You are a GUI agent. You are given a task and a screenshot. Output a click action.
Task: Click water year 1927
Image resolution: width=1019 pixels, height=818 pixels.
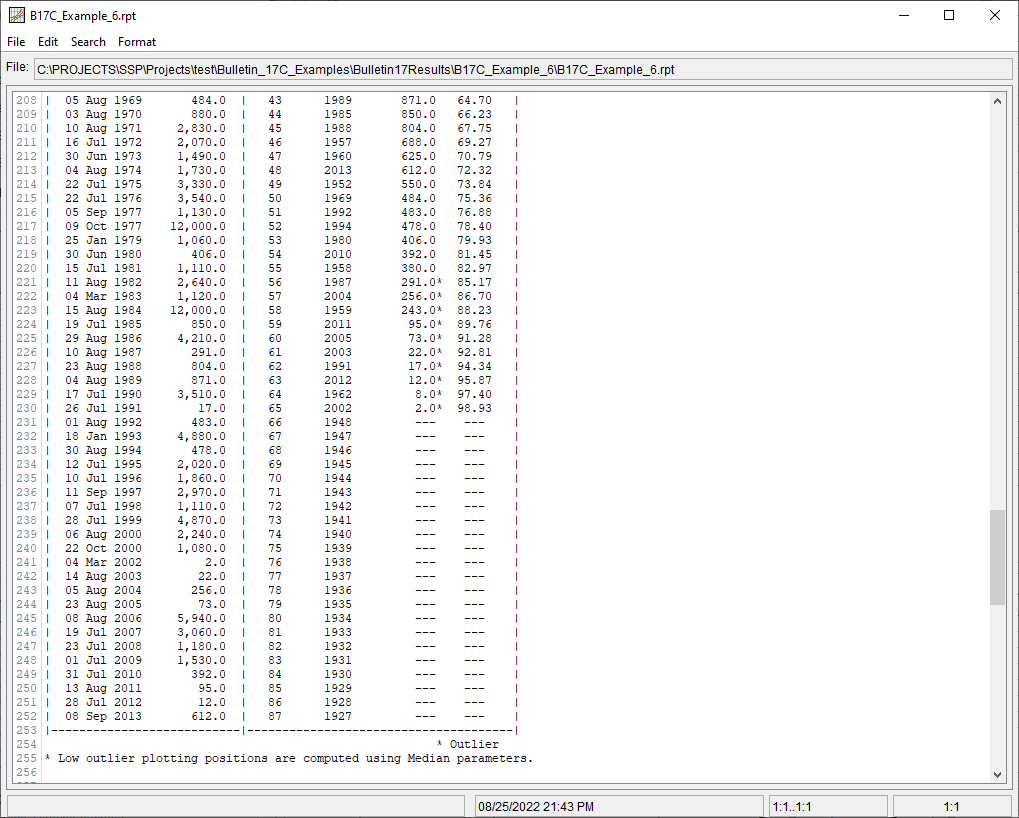click(x=338, y=716)
